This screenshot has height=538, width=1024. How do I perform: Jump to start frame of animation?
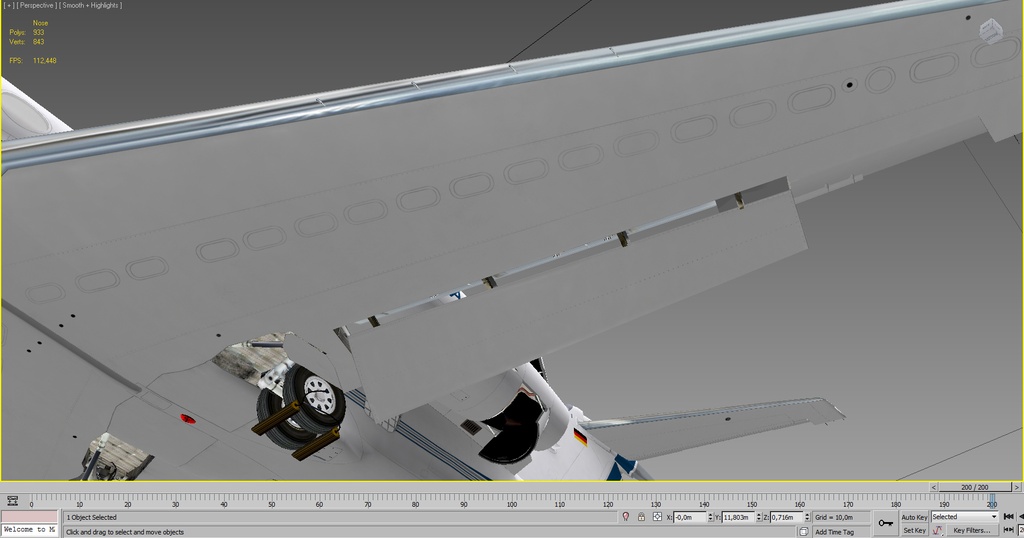(x=1009, y=517)
